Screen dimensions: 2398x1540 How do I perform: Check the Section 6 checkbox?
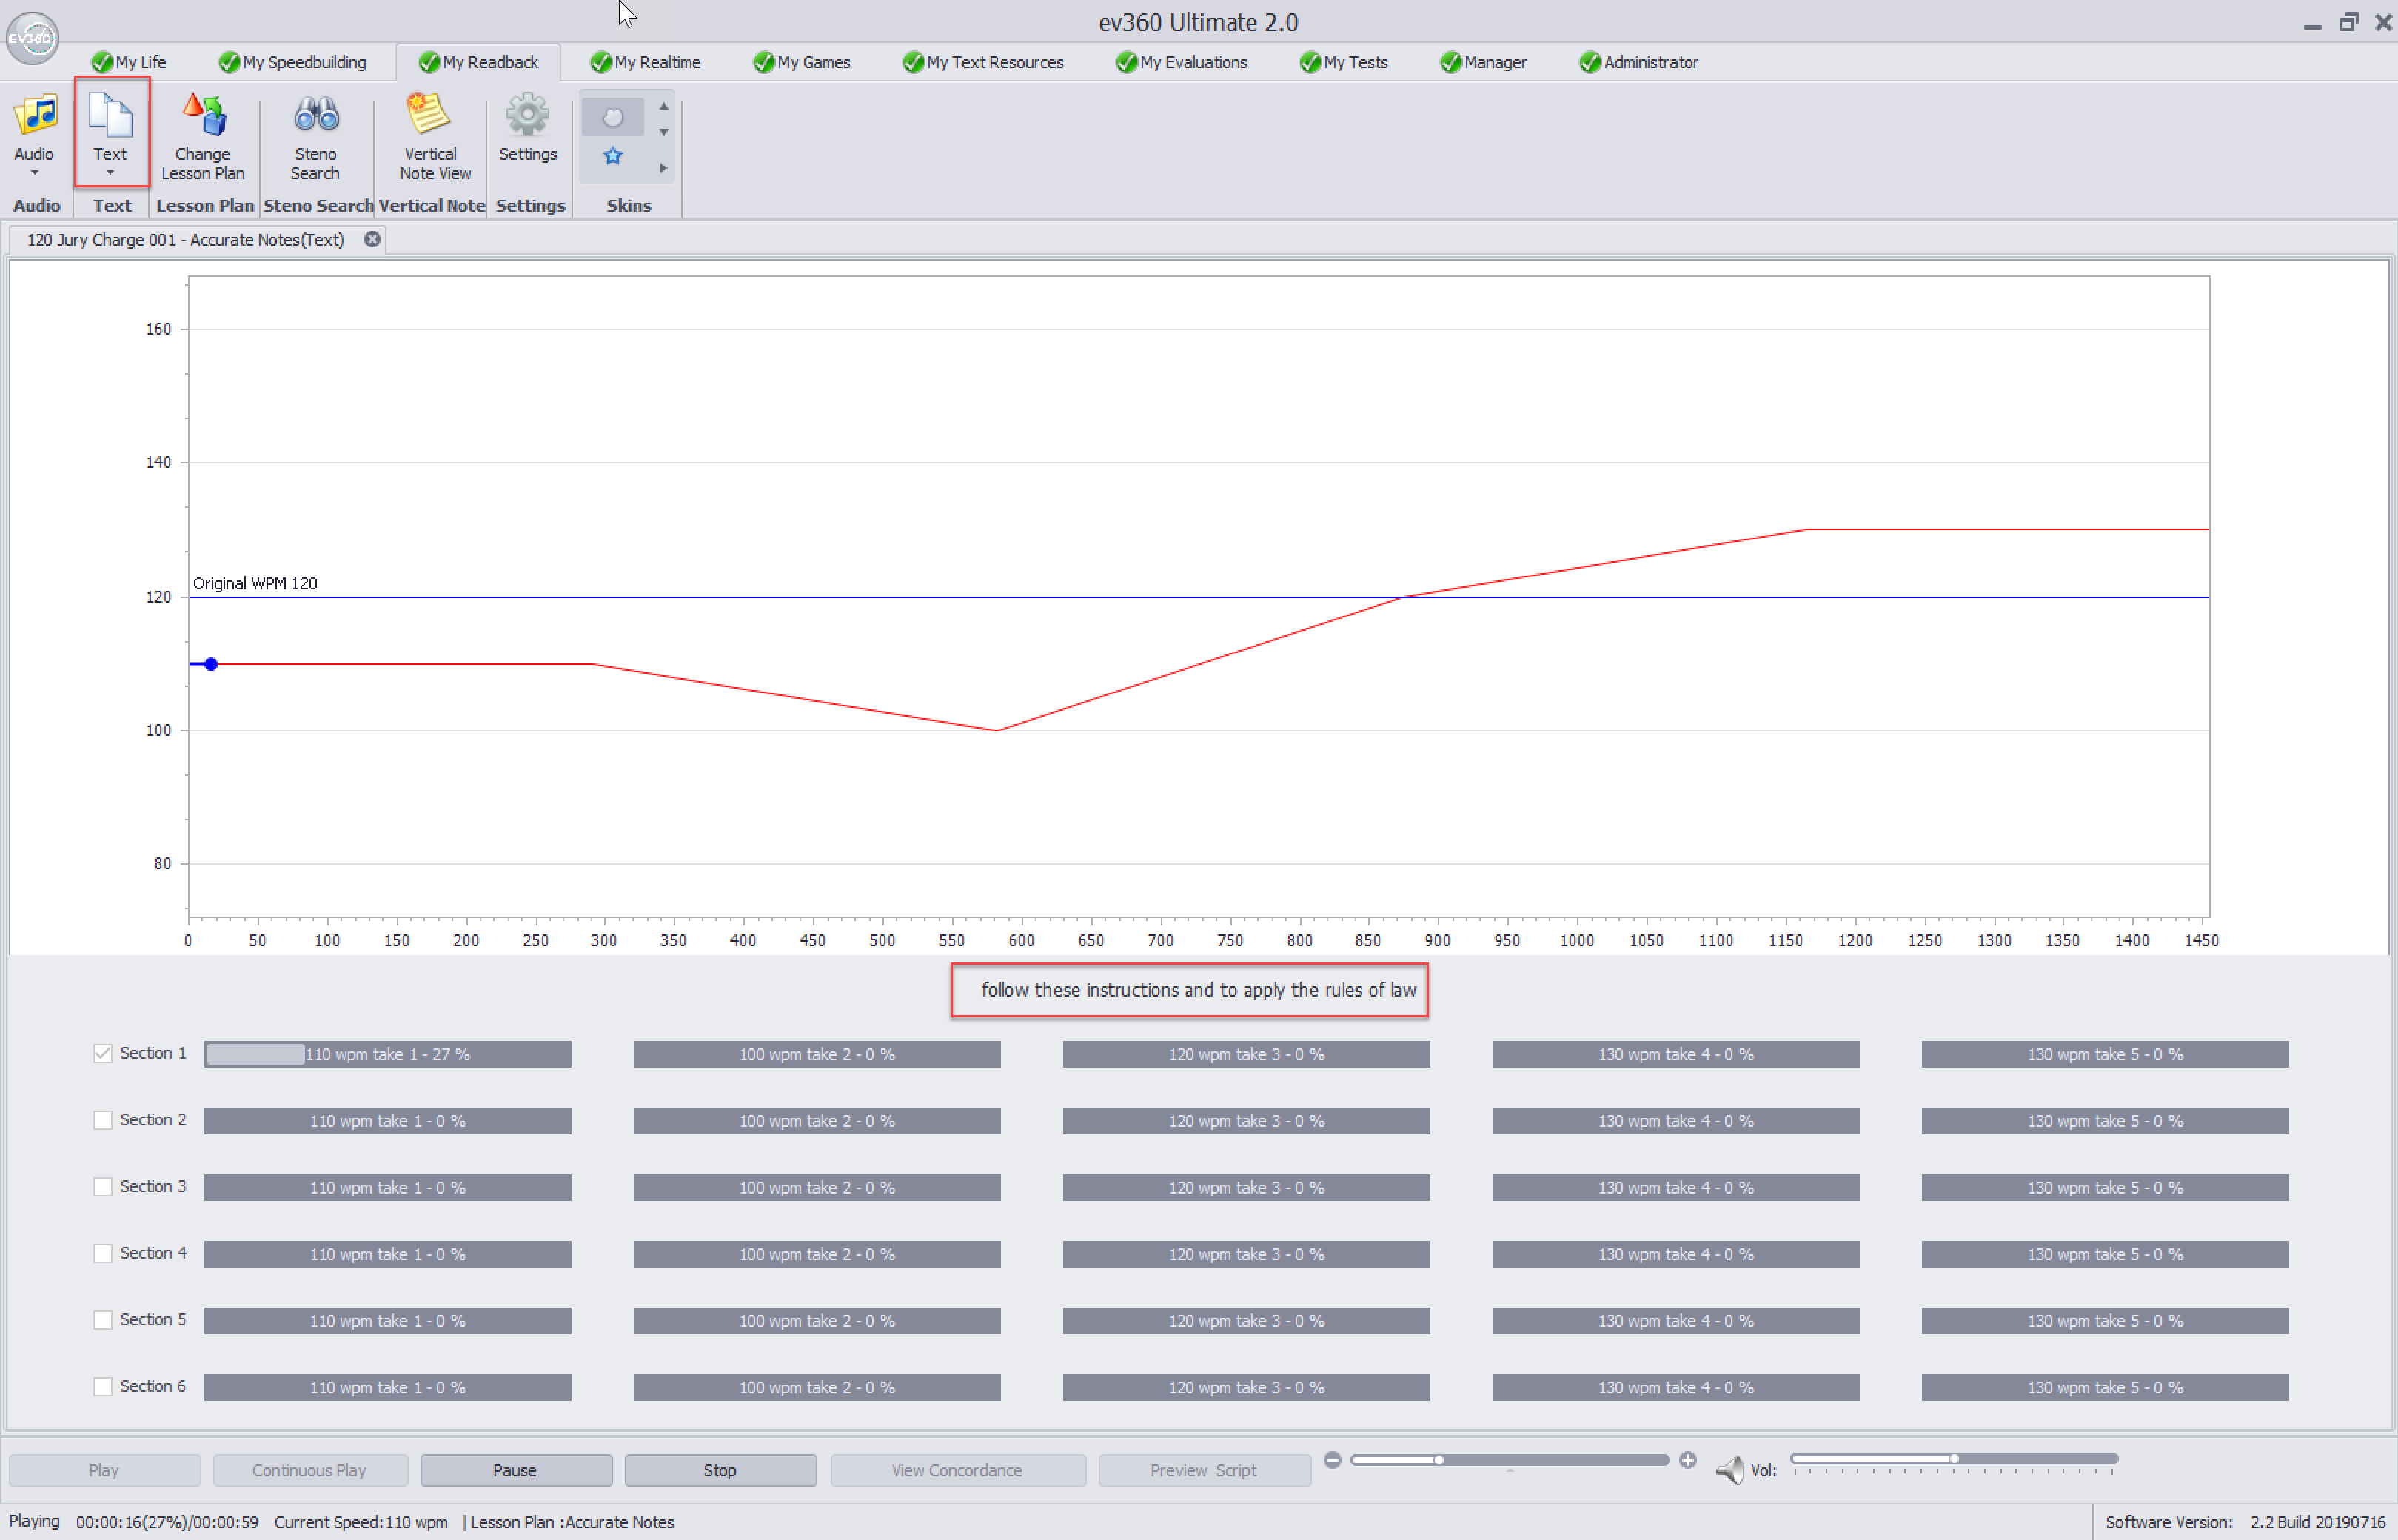(x=103, y=1386)
